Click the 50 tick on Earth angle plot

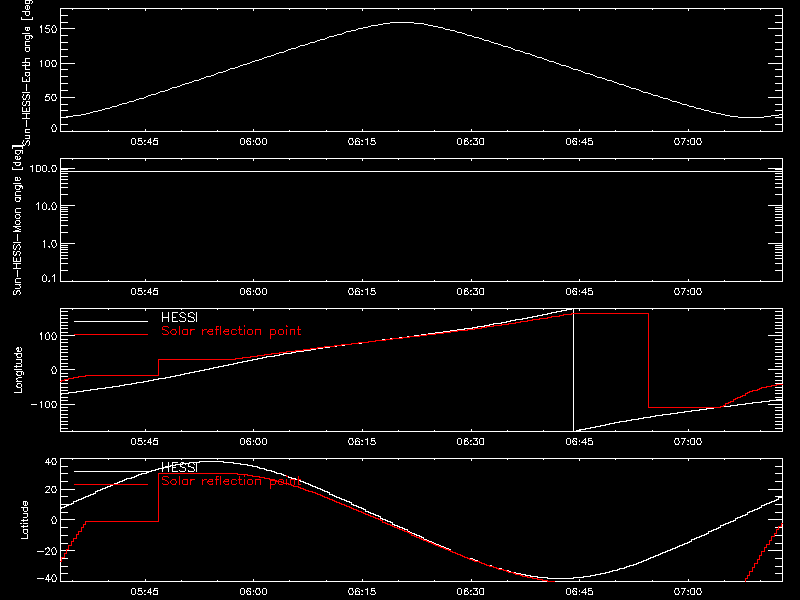(51, 97)
